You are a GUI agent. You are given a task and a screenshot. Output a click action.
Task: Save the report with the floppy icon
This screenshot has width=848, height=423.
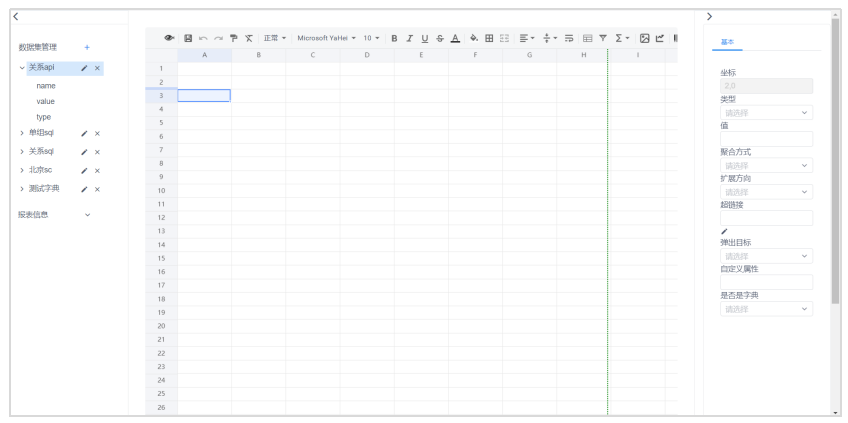pos(188,38)
